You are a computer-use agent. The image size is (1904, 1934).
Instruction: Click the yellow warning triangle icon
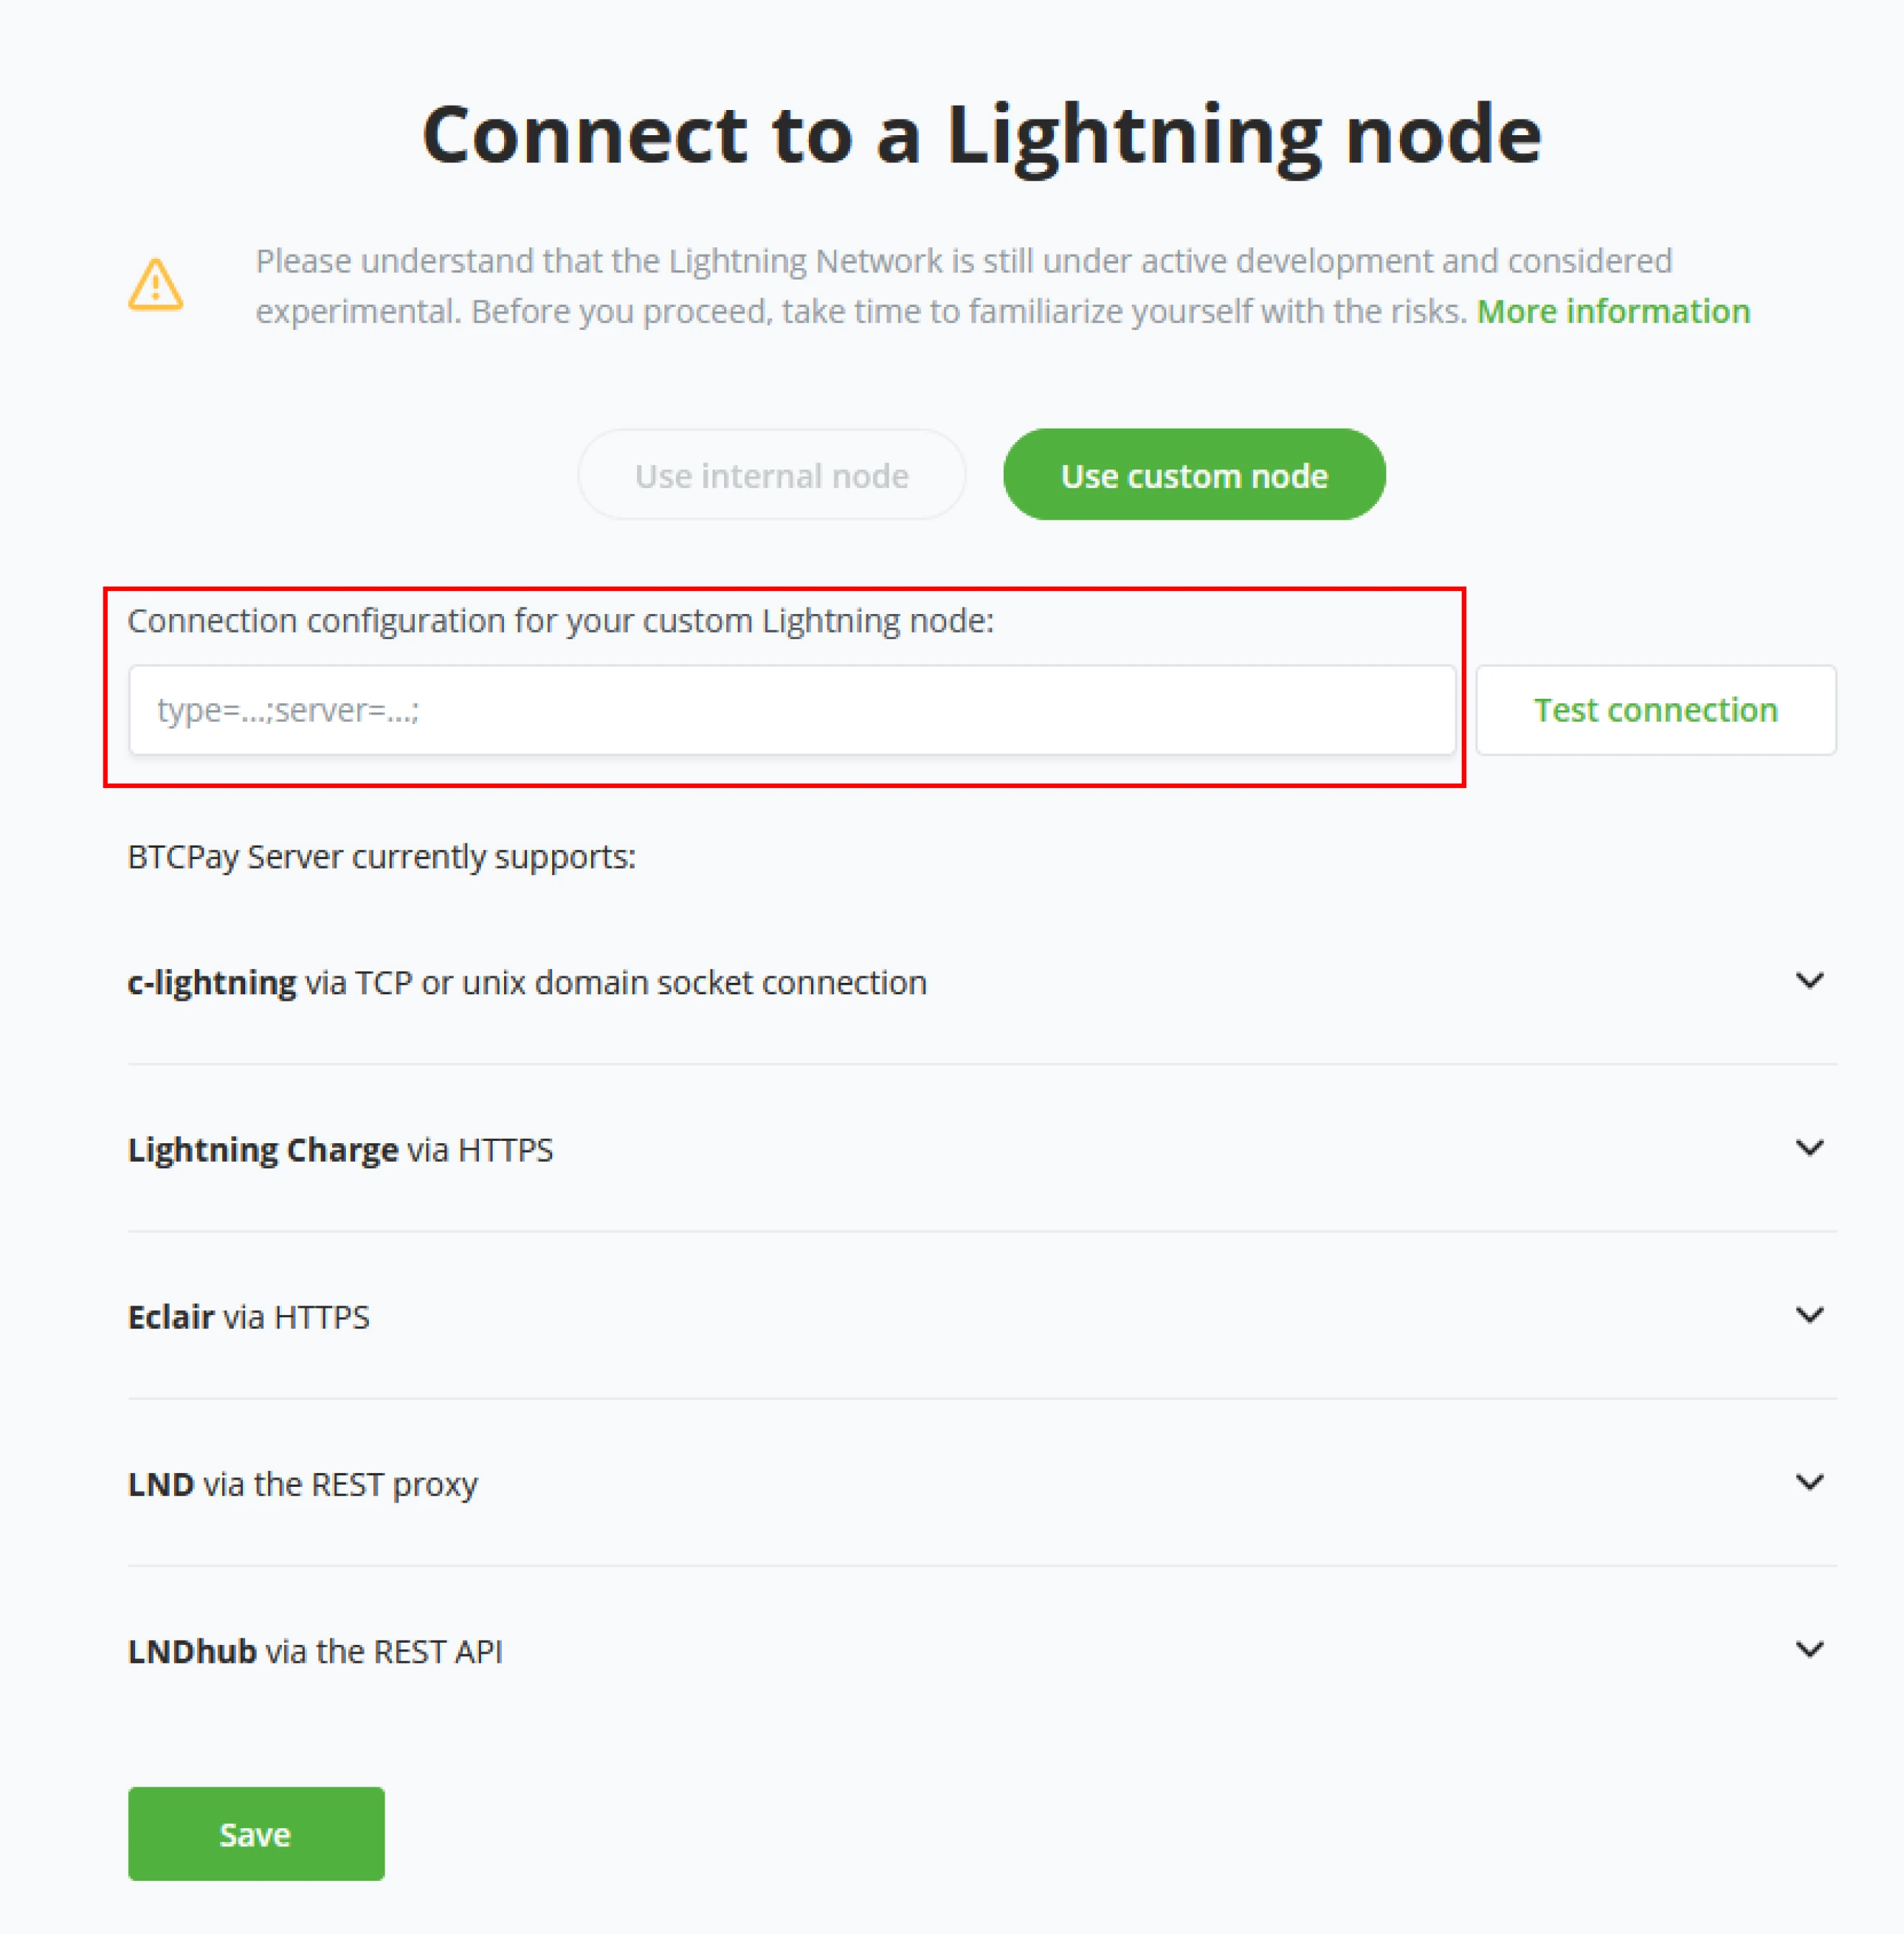pos(156,285)
